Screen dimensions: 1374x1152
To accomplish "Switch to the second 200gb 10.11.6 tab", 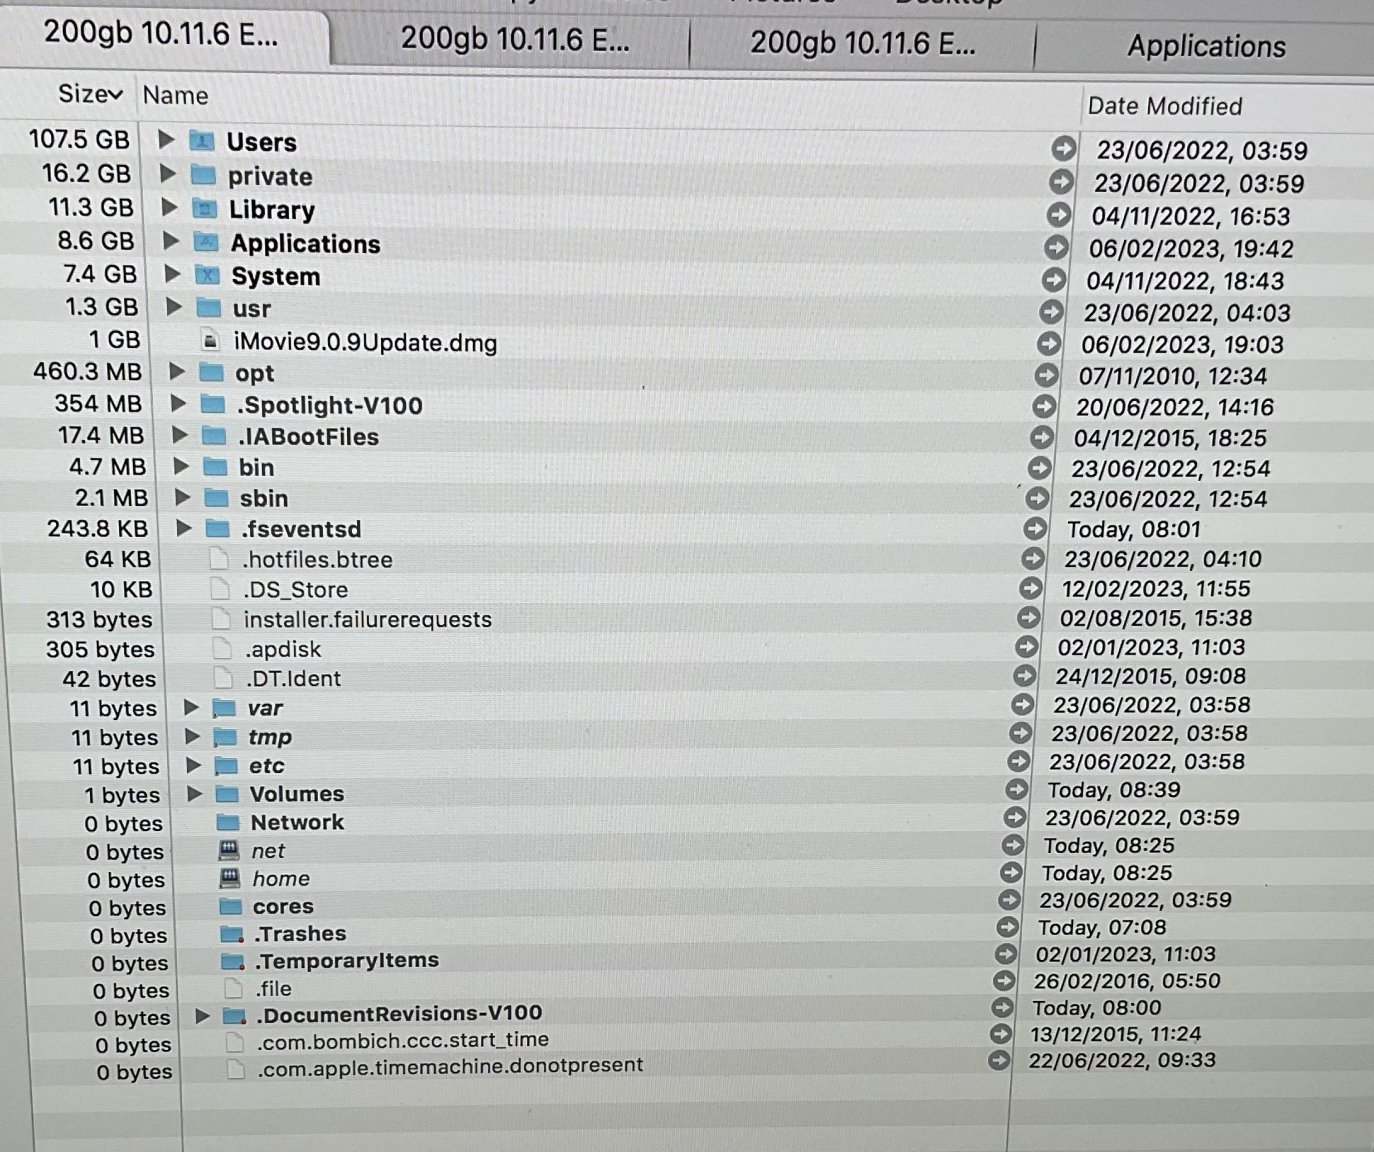I will (514, 40).
